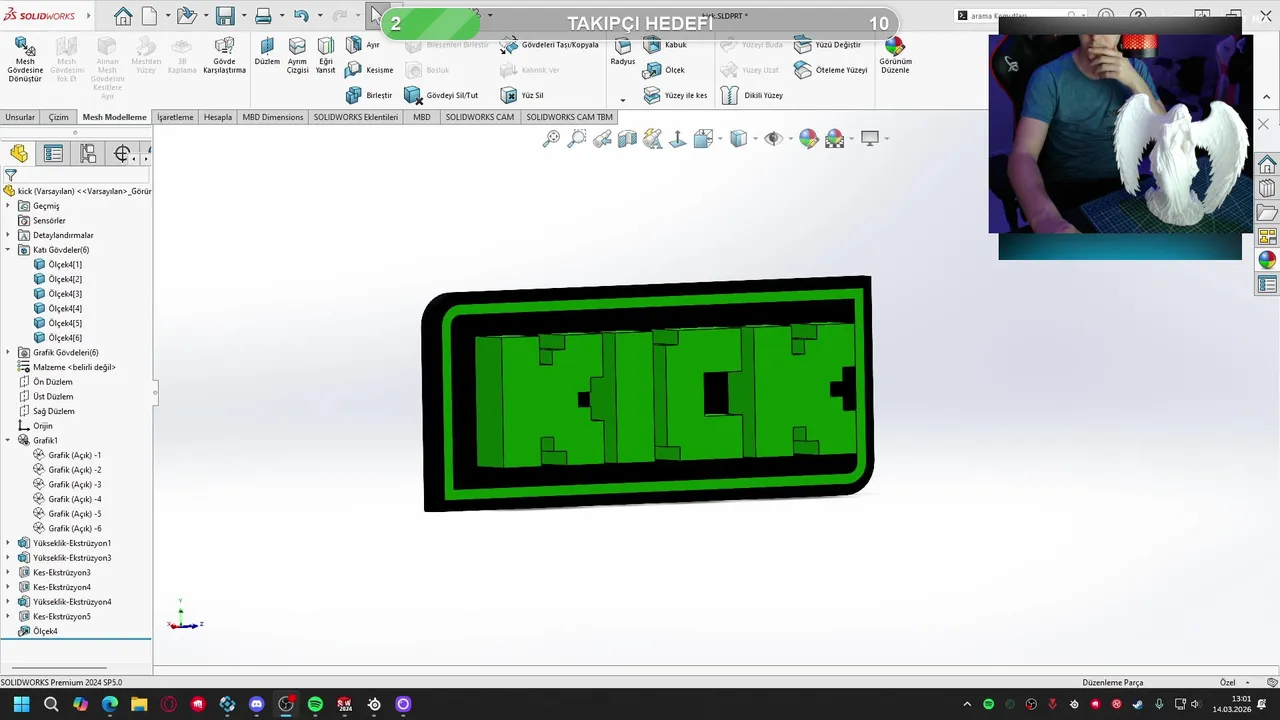
Task: Switch to the Unsurlar tab
Action: pyautogui.click(x=20, y=117)
